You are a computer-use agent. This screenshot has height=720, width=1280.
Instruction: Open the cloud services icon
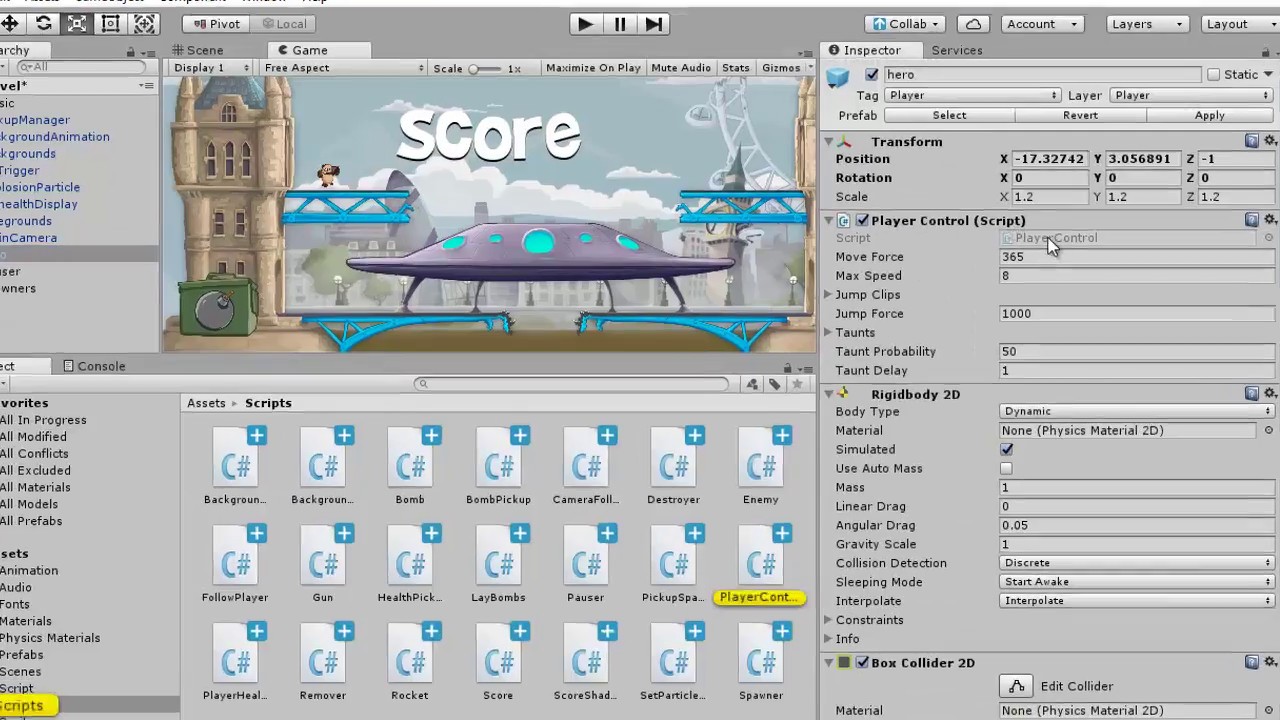click(x=973, y=24)
